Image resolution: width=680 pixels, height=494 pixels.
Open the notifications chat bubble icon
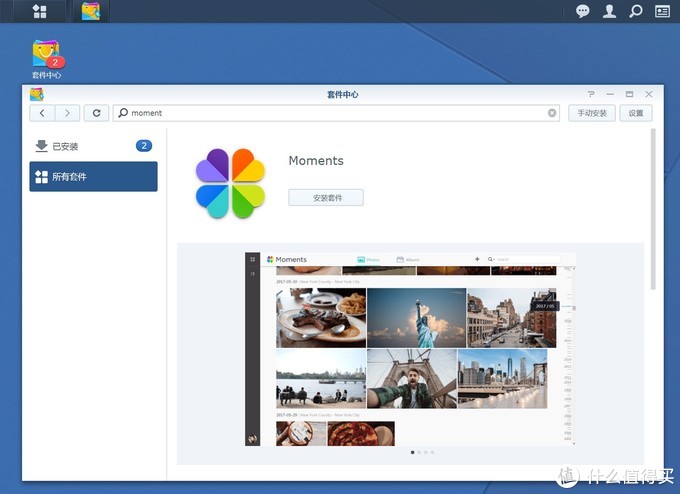(x=582, y=11)
